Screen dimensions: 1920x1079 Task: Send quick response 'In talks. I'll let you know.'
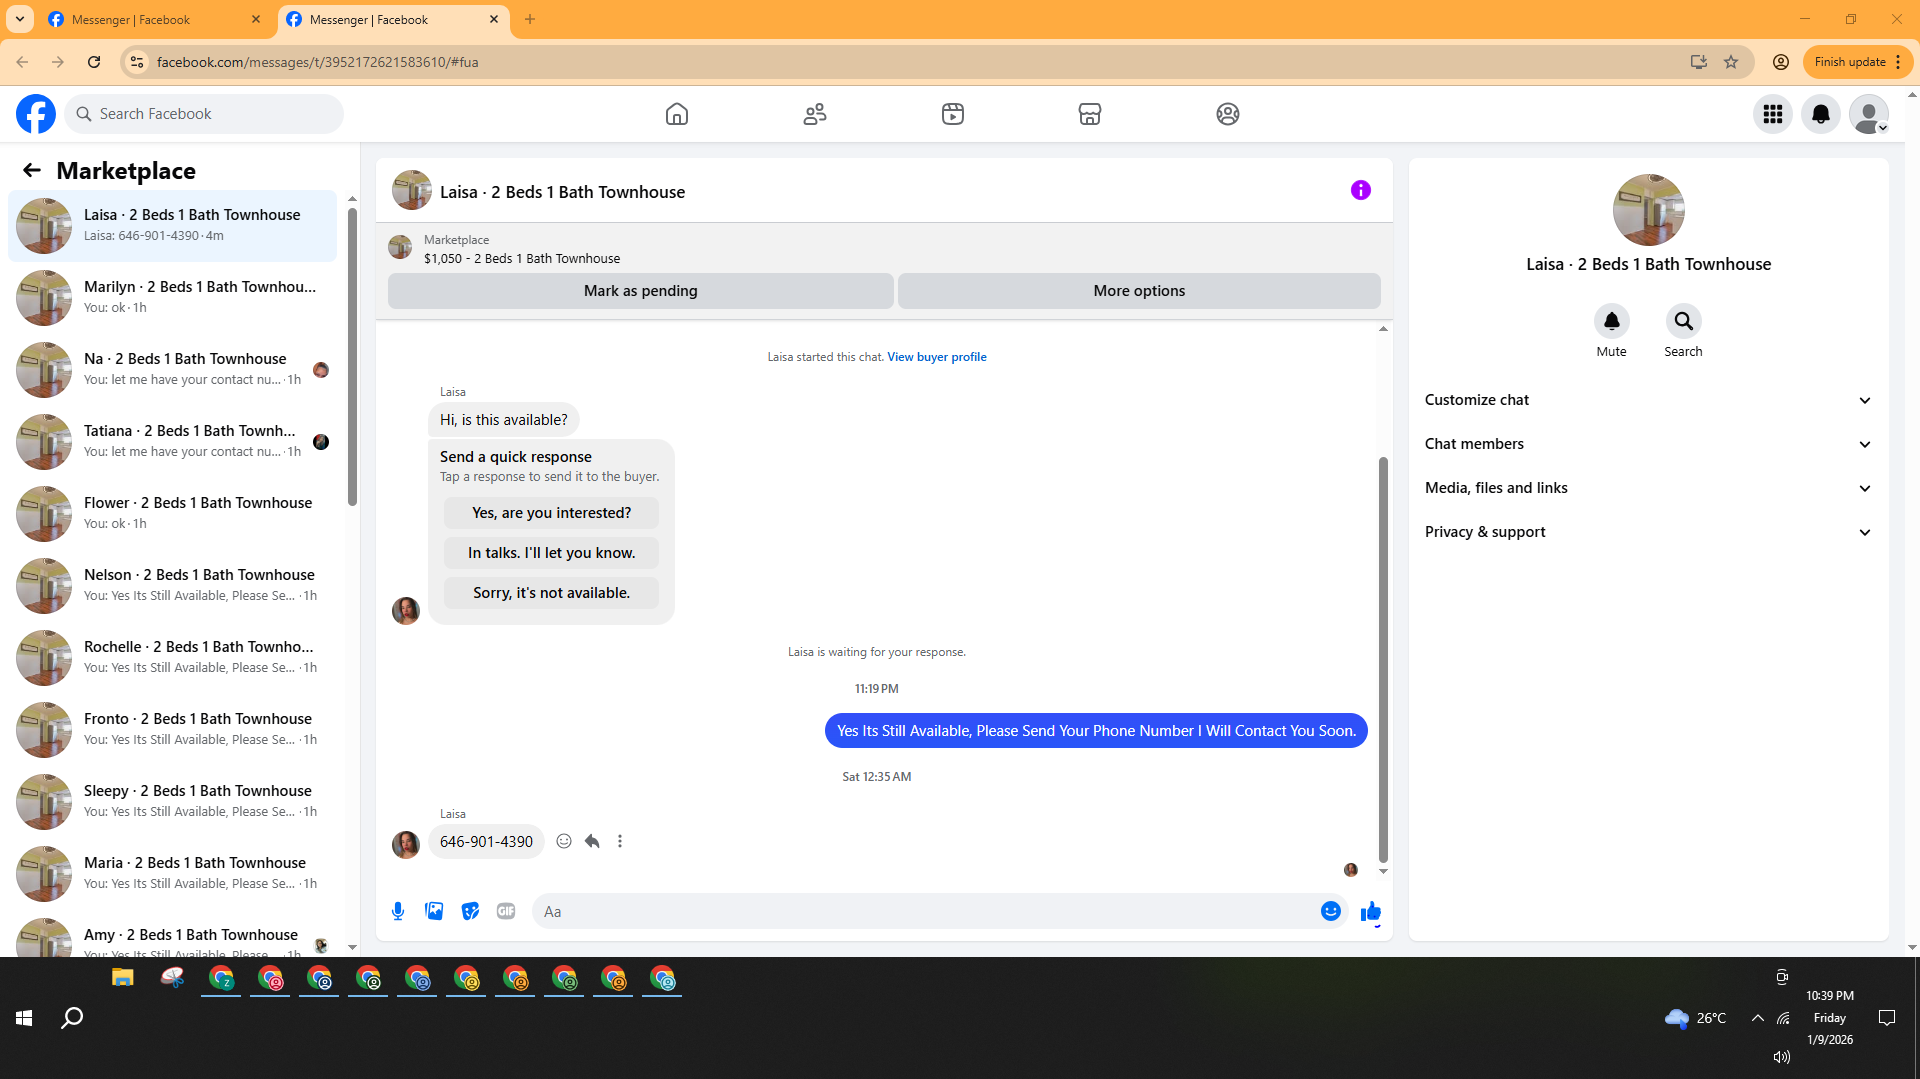click(551, 553)
